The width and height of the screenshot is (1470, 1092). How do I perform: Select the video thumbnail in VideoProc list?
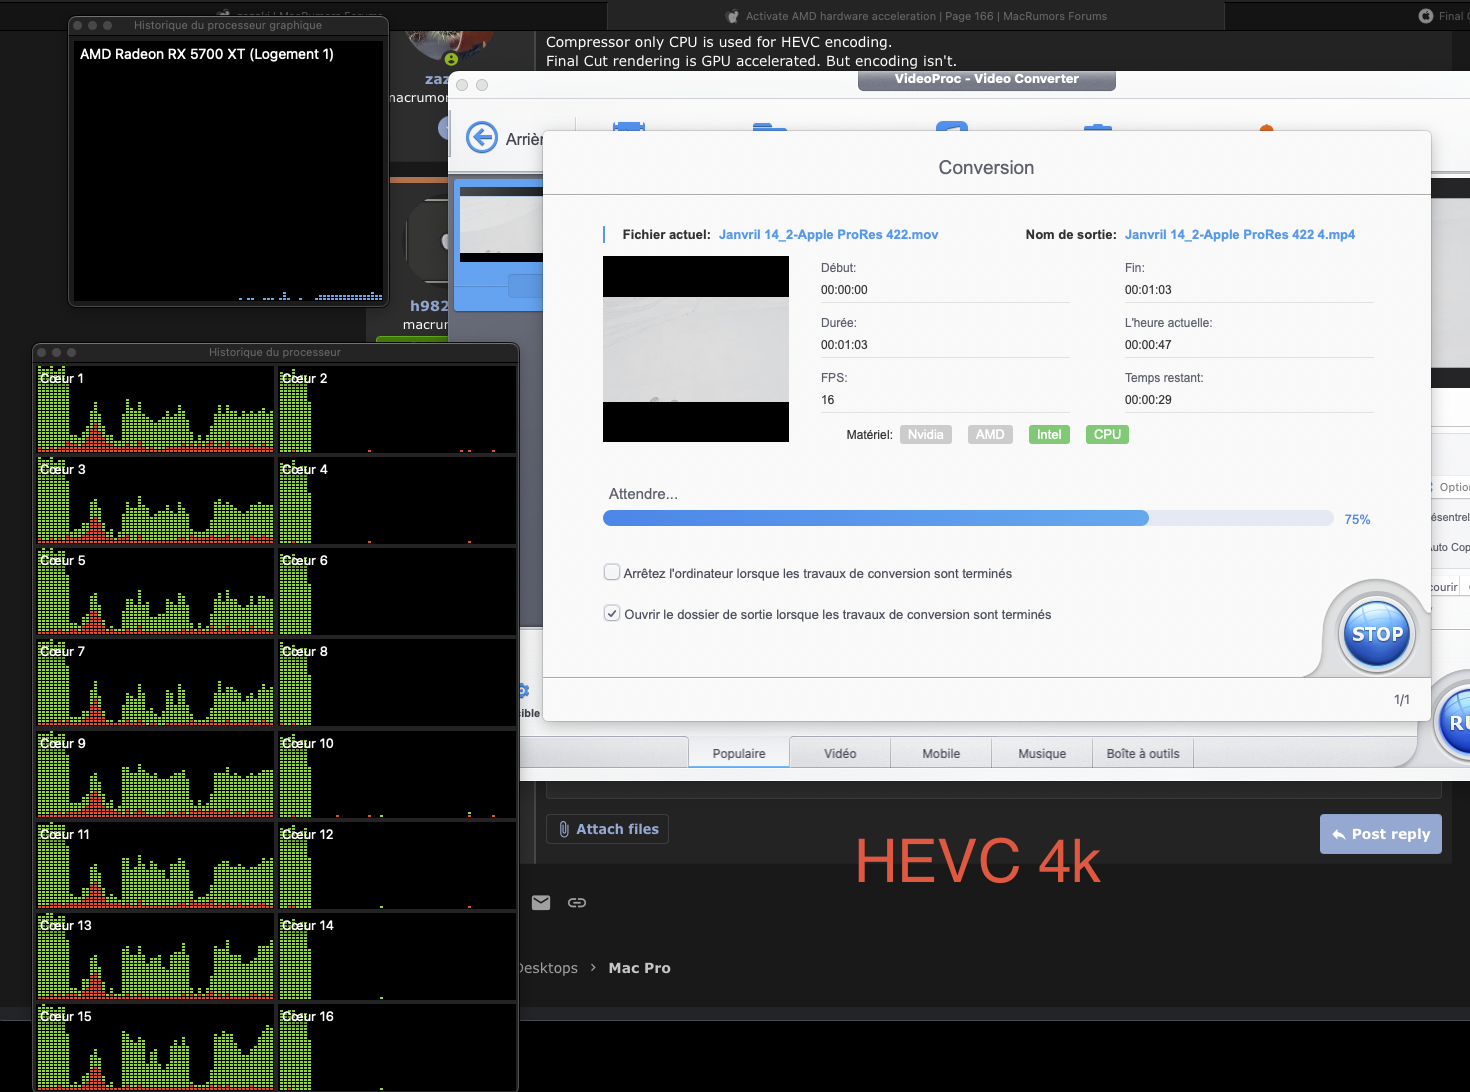(500, 225)
